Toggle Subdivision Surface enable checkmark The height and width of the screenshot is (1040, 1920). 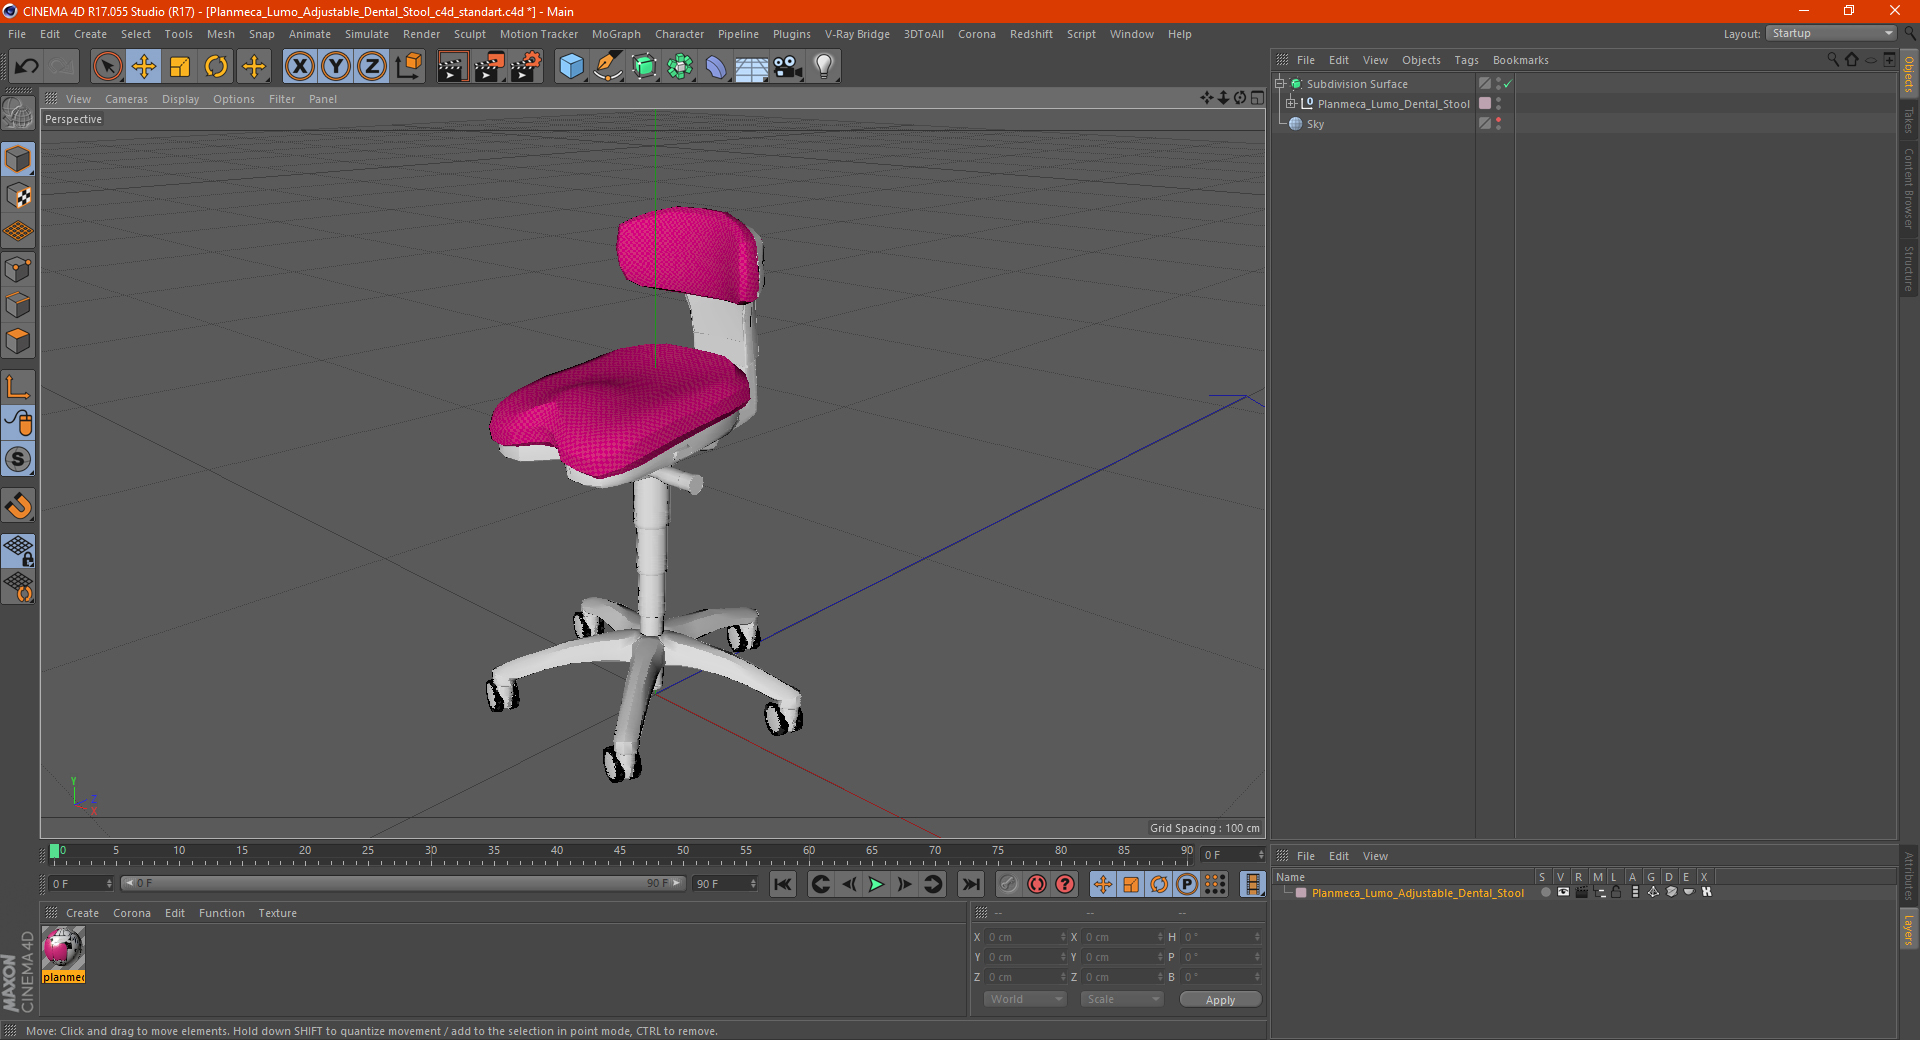pos(1507,84)
